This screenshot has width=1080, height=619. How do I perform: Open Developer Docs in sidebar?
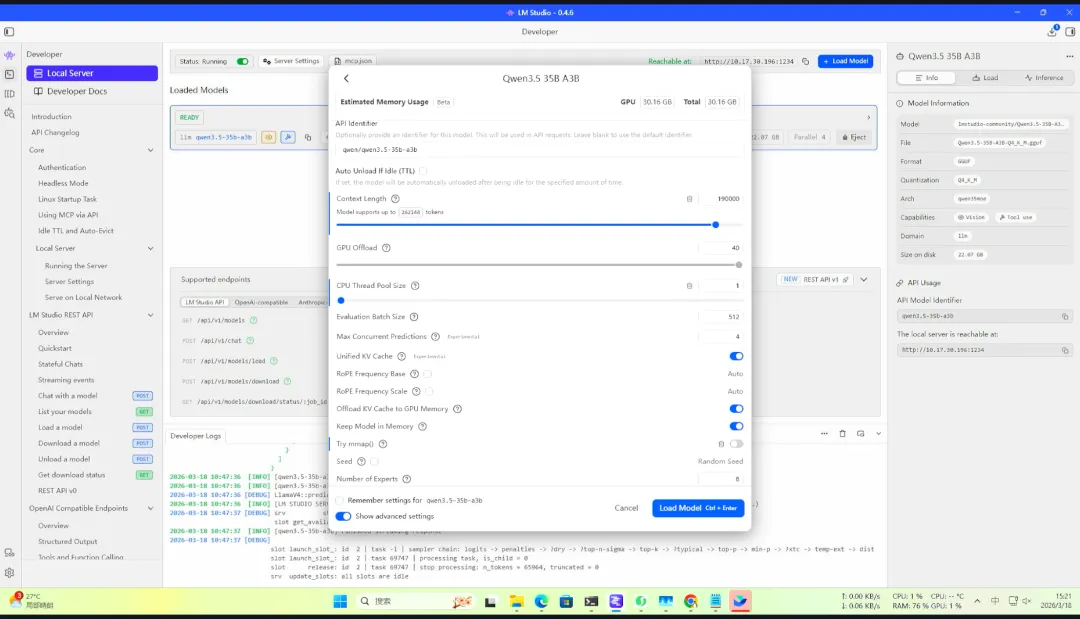[x=77, y=92]
